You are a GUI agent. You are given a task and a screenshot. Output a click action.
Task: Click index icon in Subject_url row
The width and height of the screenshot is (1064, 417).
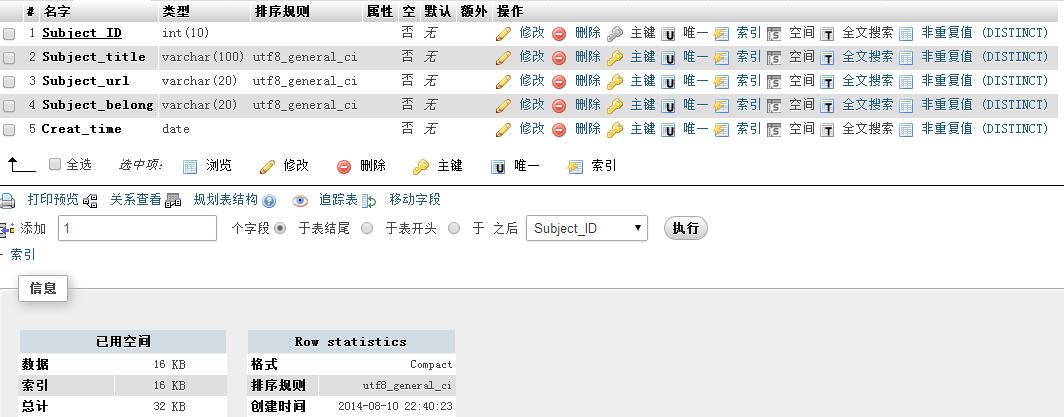click(721, 82)
